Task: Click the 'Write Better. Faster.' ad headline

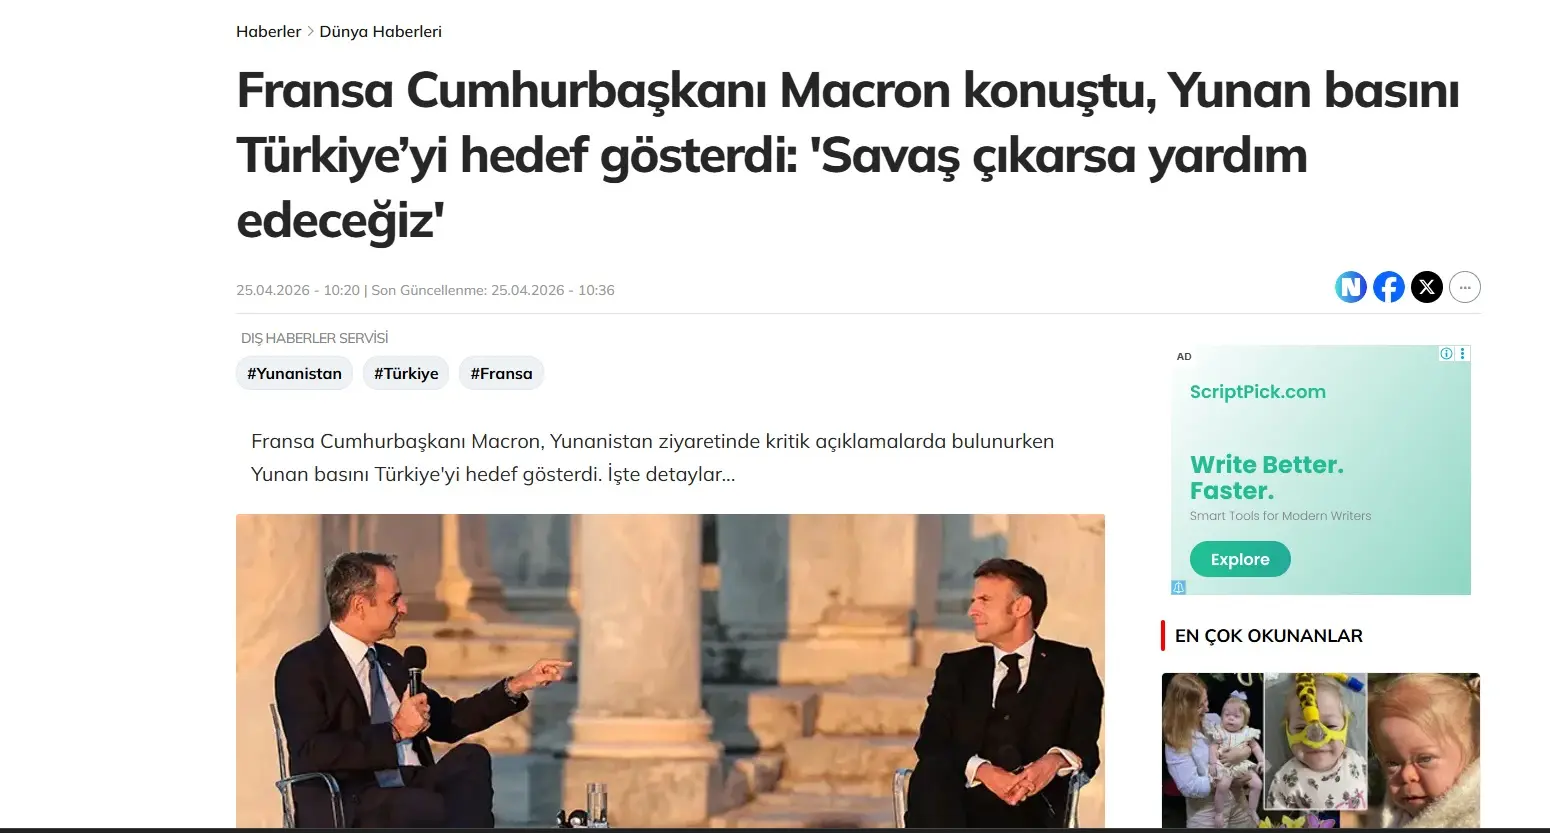Action: point(1266,478)
